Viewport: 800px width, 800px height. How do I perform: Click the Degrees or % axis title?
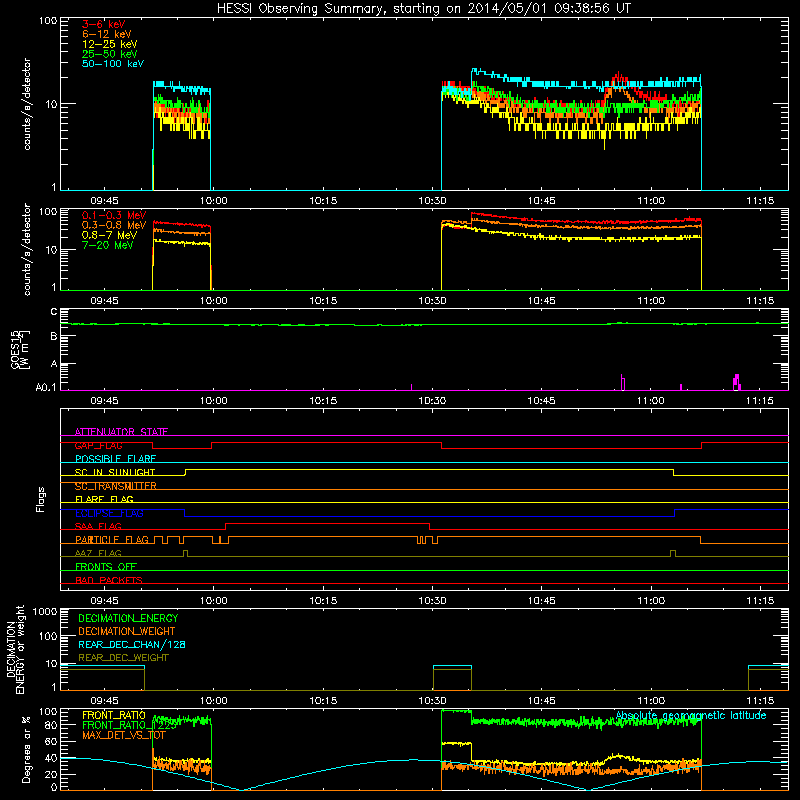pyautogui.click(x=26, y=749)
